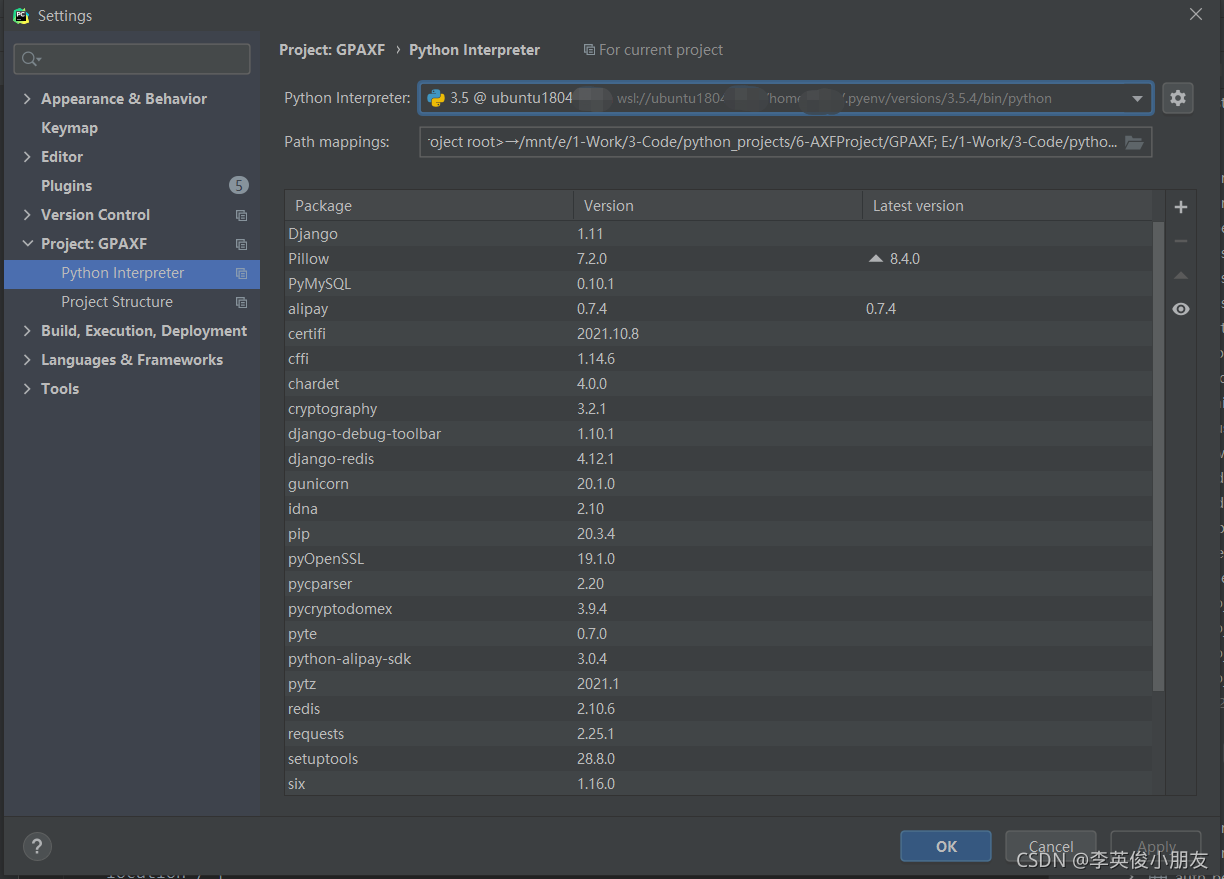Open the Python Interpreter dropdown
1224x879 pixels.
1137,98
